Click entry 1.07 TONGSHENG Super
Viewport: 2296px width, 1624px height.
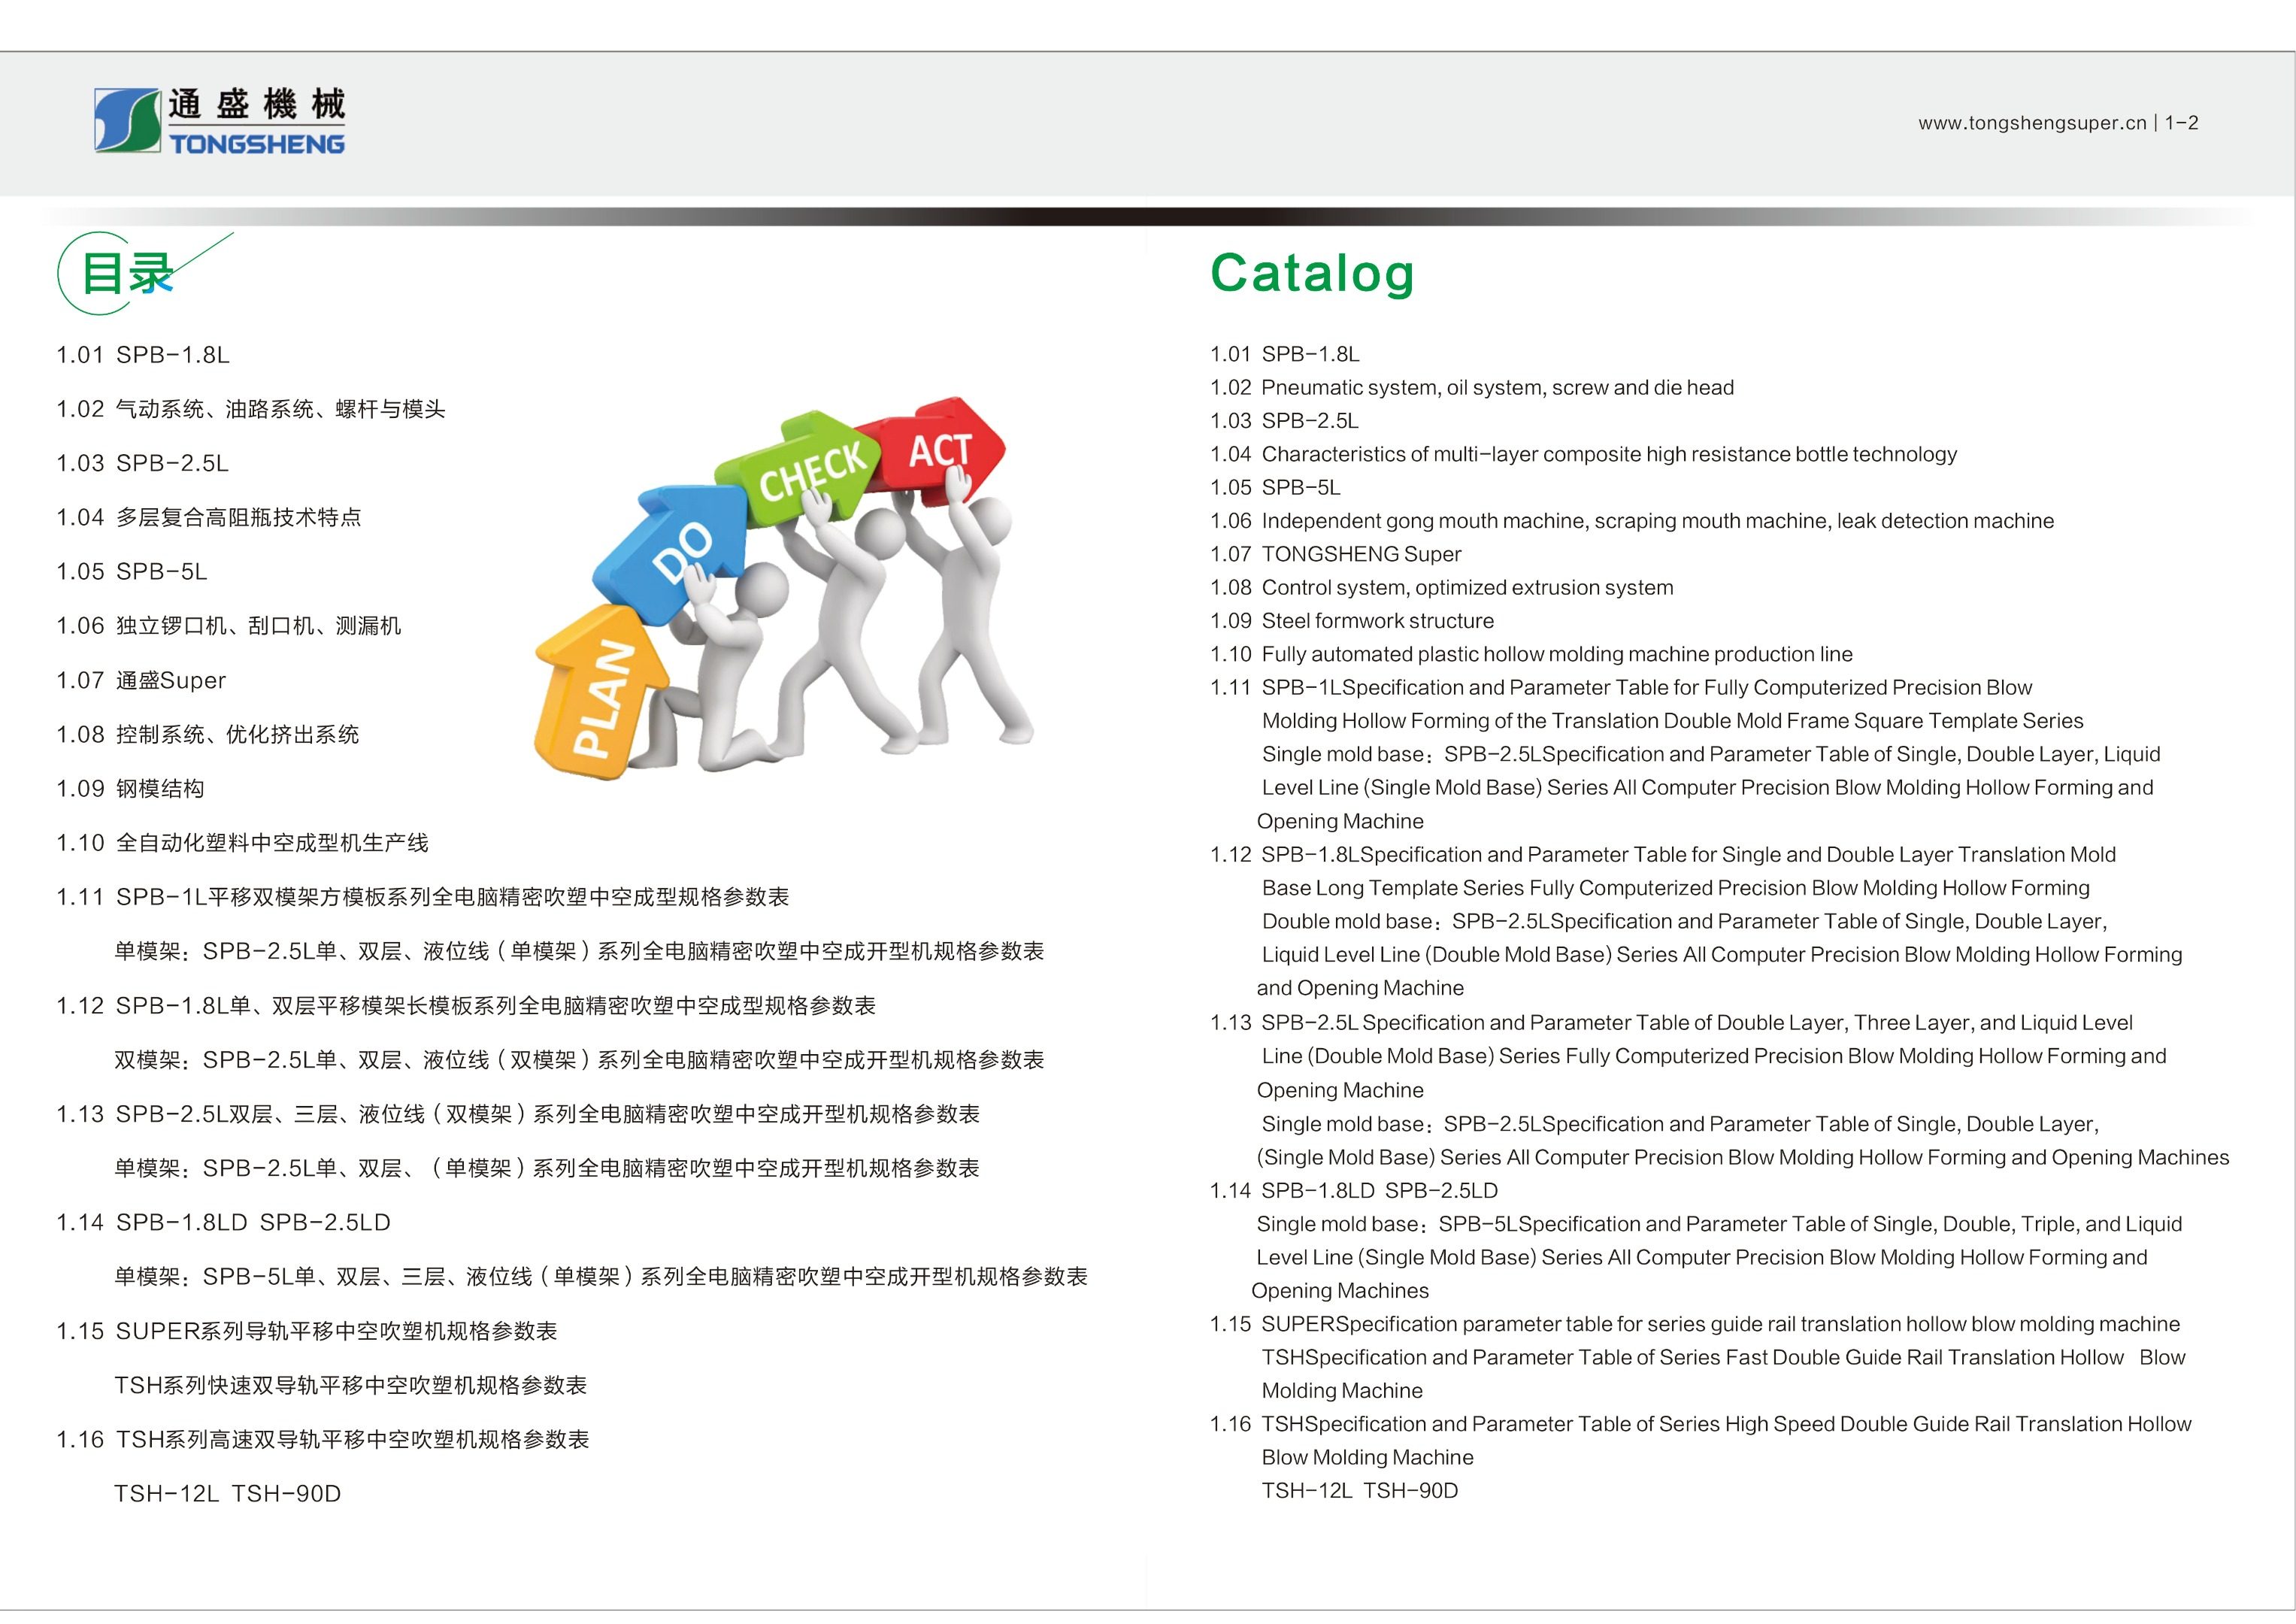[x=1336, y=555]
